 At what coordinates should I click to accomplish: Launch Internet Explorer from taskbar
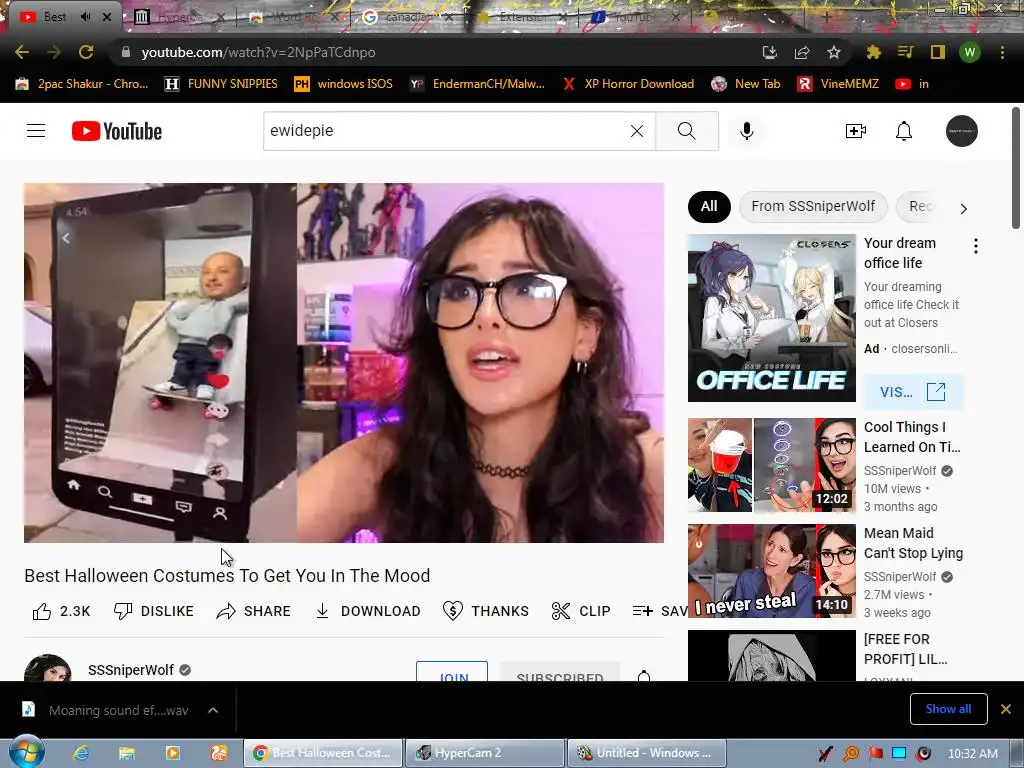pos(81,753)
